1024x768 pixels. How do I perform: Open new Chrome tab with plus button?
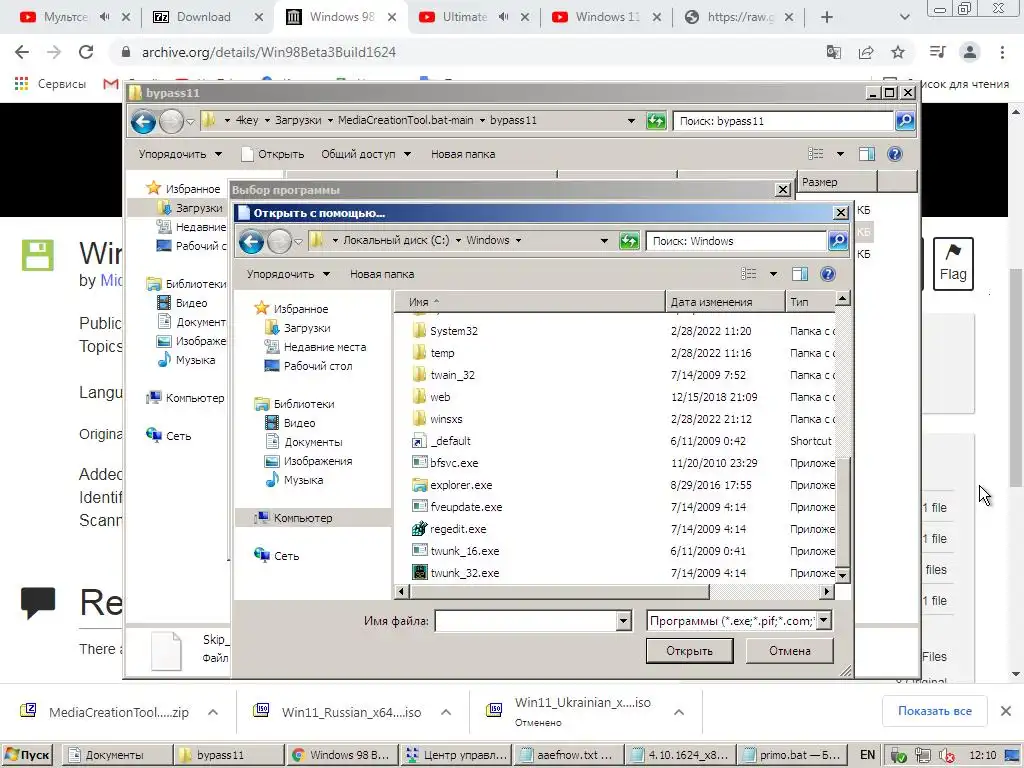point(827,17)
